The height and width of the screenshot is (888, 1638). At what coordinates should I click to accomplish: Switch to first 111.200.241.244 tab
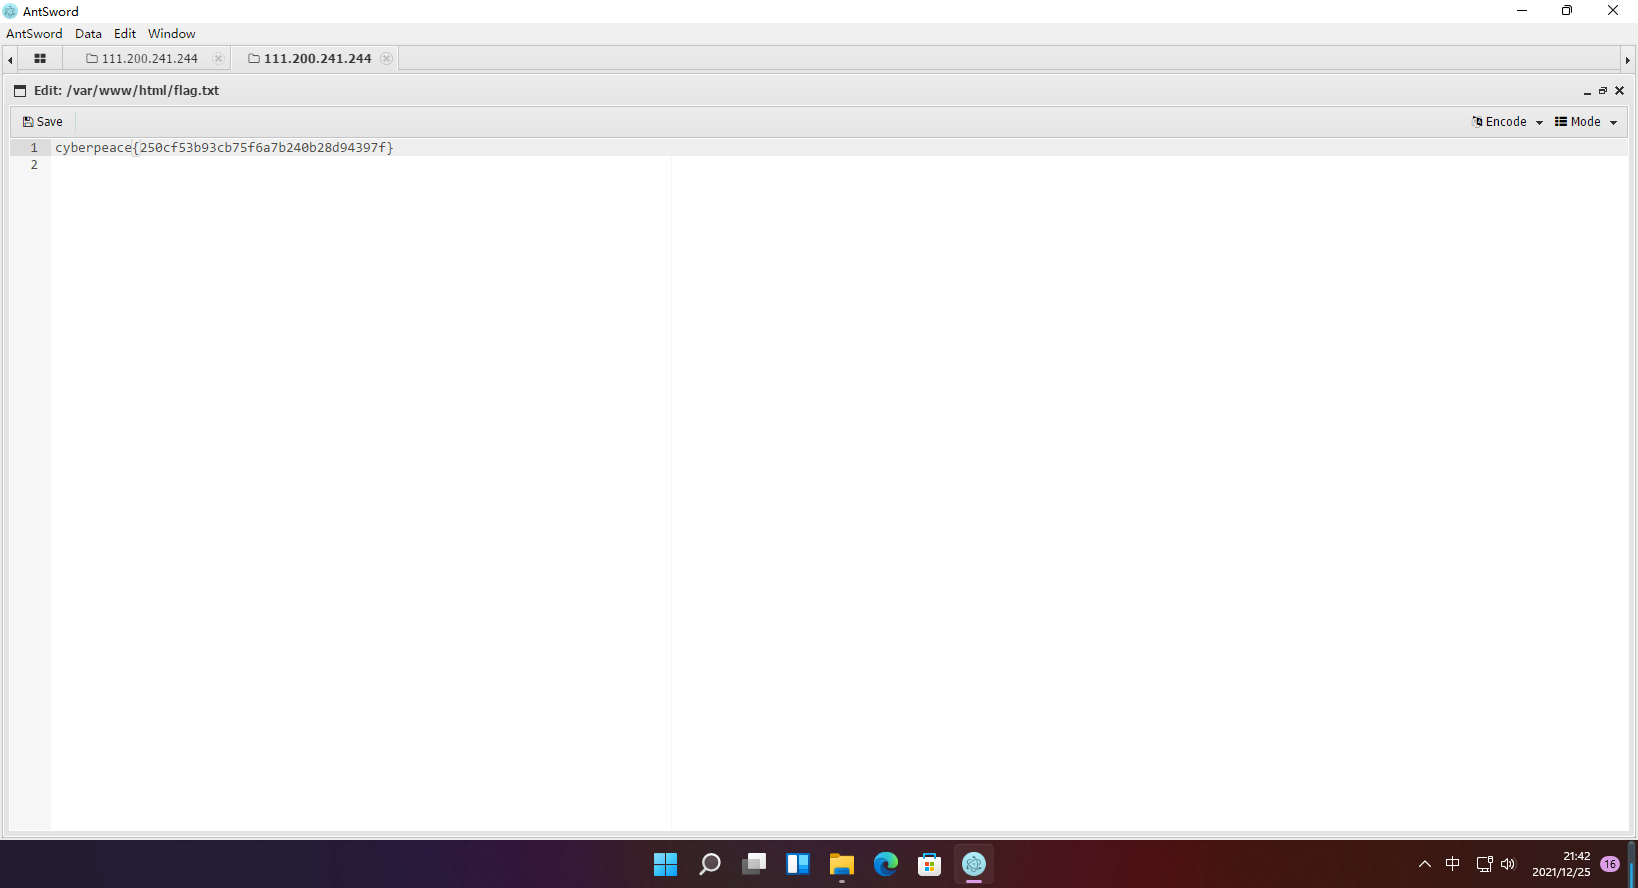pyautogui.click(x=149, y=59)
